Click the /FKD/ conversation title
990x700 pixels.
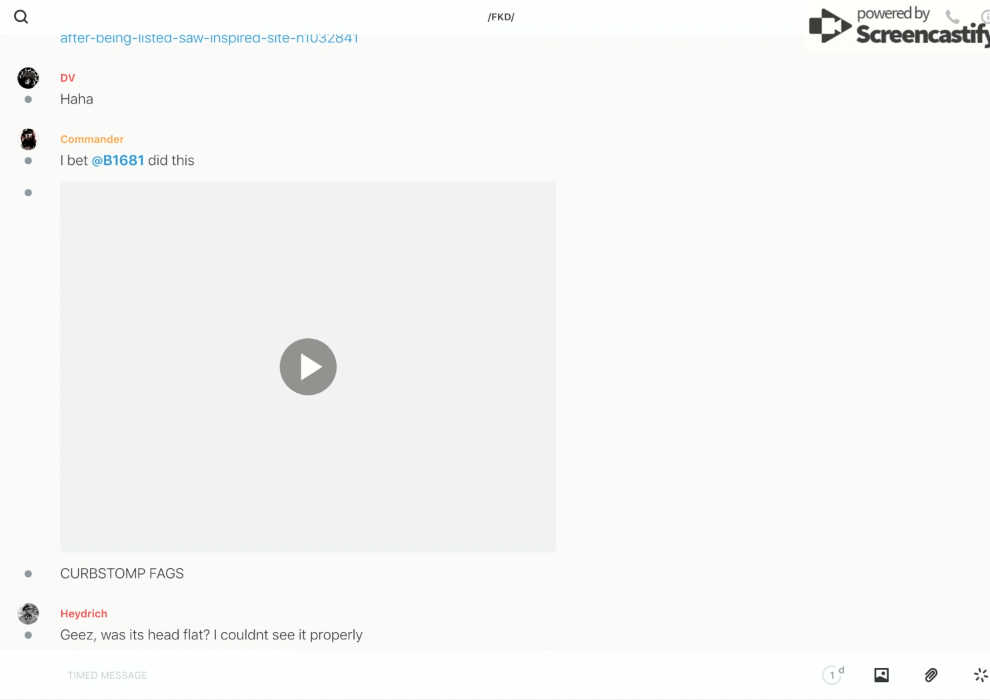[501, 17]
